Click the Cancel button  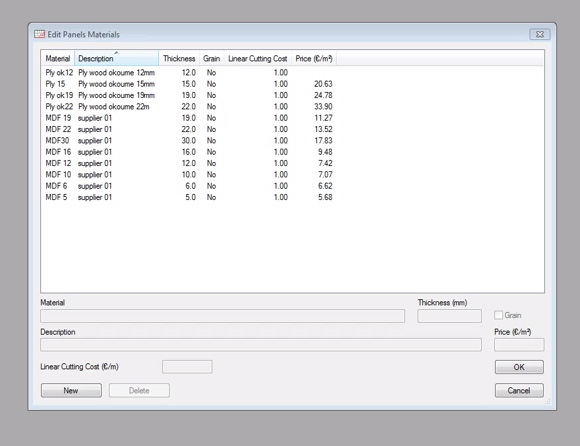[x=519, y=391]
